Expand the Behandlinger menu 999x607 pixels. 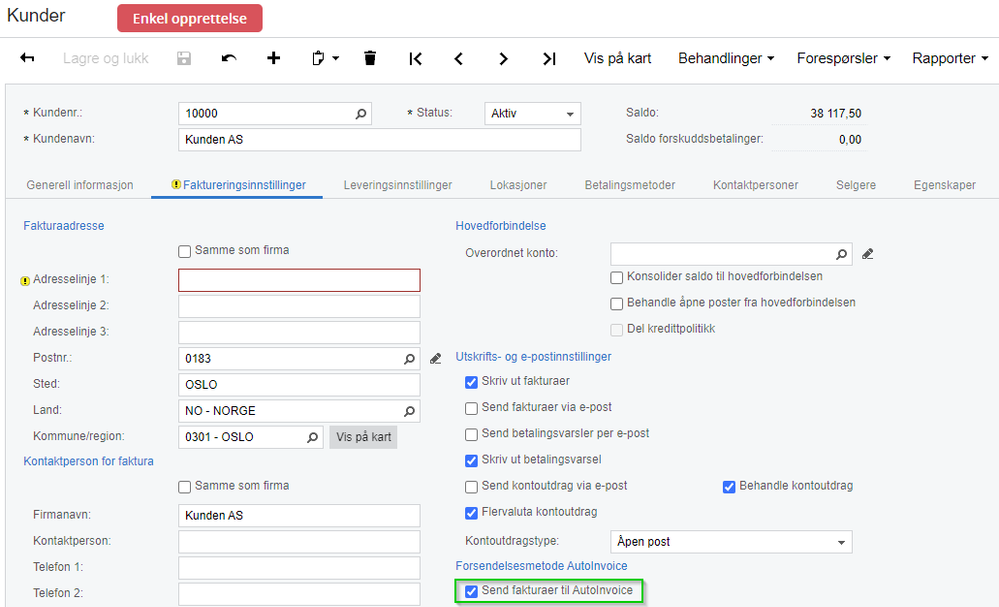point(726,58)
